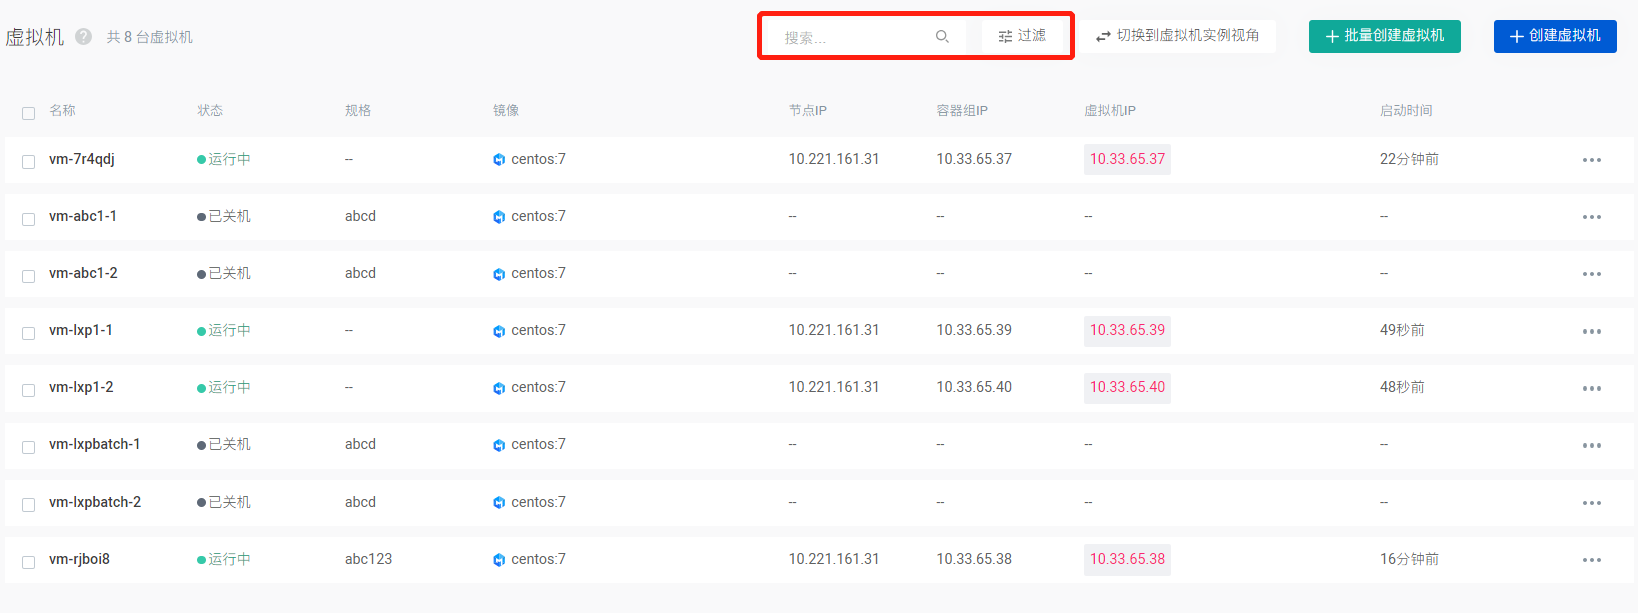Click the 10.33.65.37 virtual machine IP tag
This screenshot has height=613, width=1638.
point(1127,159)
